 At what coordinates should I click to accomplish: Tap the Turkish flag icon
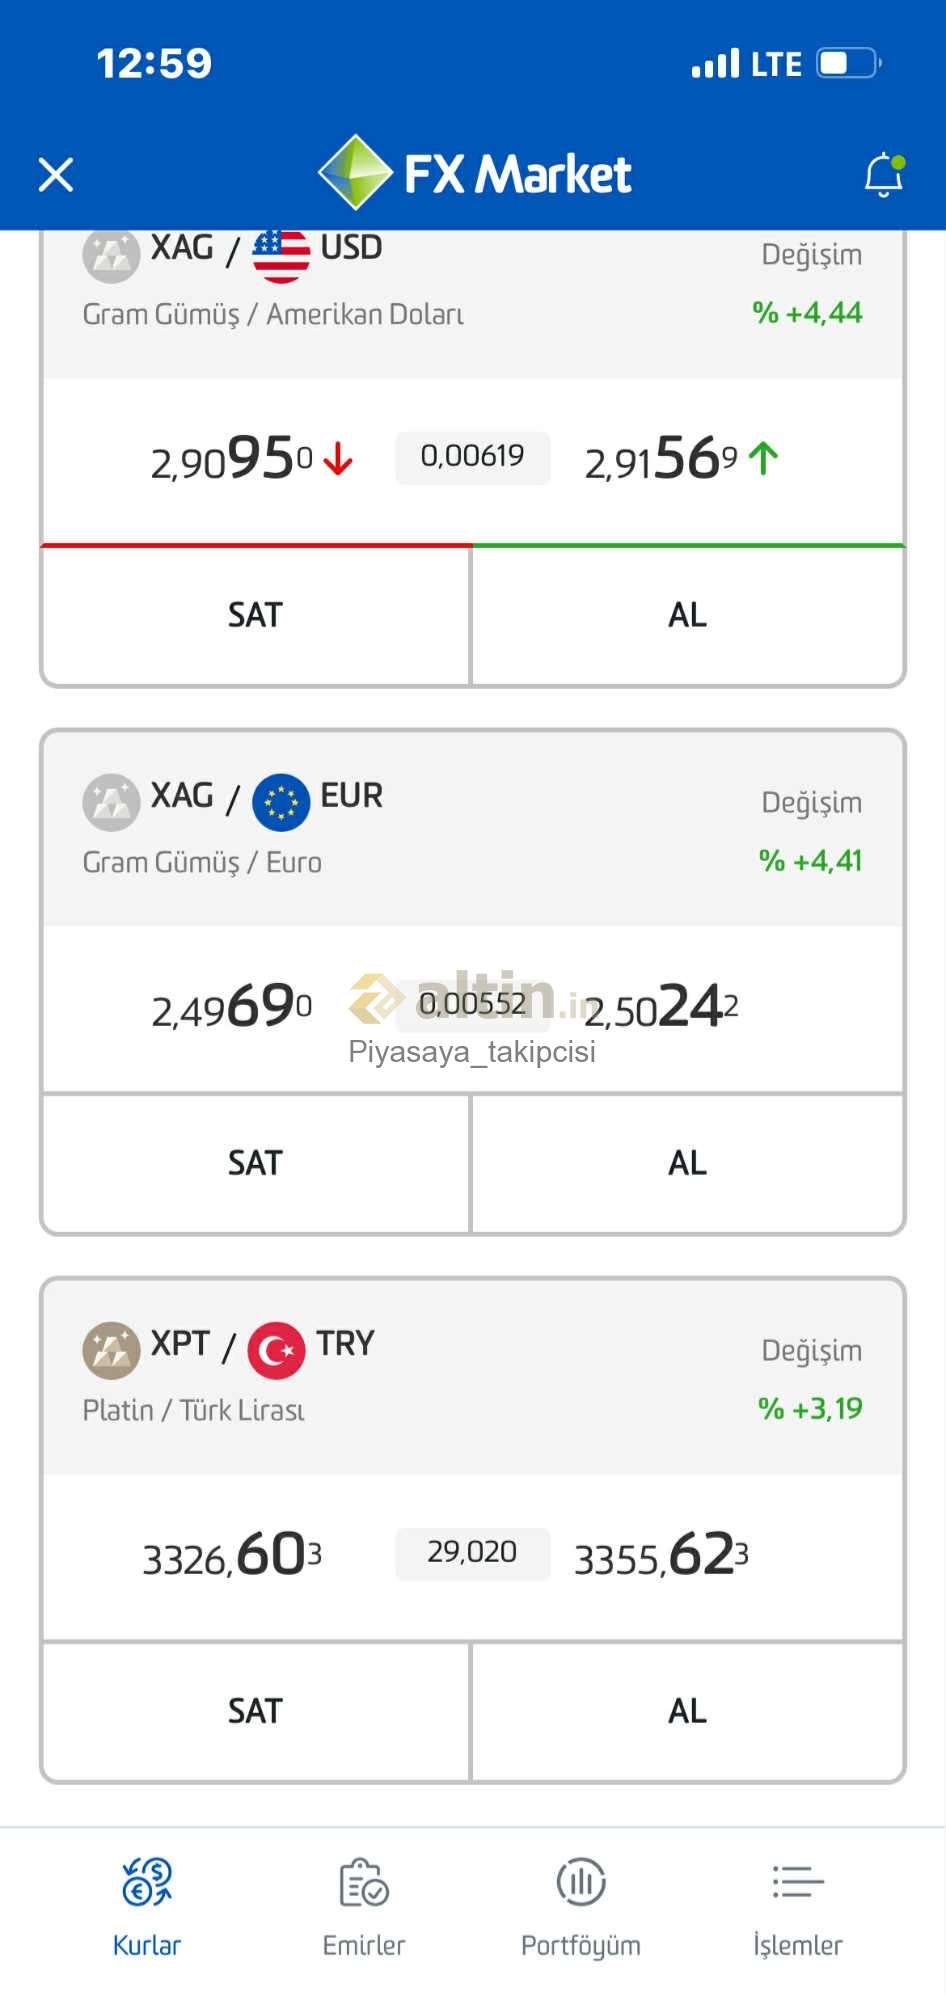coord(276,1350)
